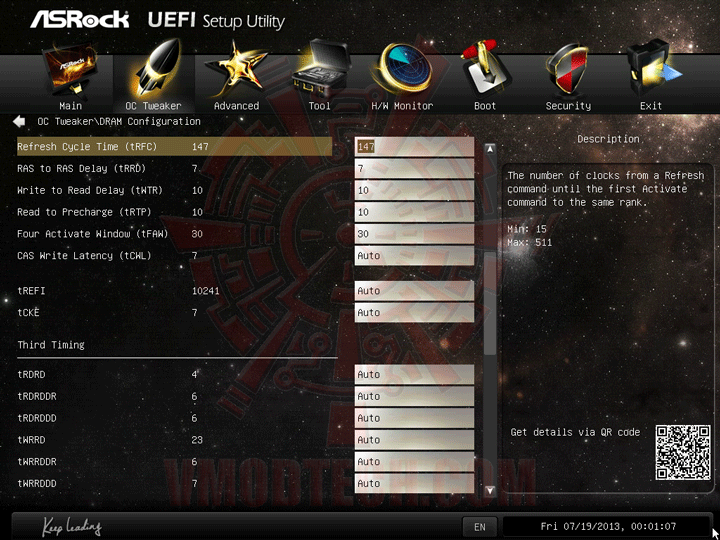Click the Get details via QR code text
This screenshot has height=540, width=720.
tap(575, 432)
